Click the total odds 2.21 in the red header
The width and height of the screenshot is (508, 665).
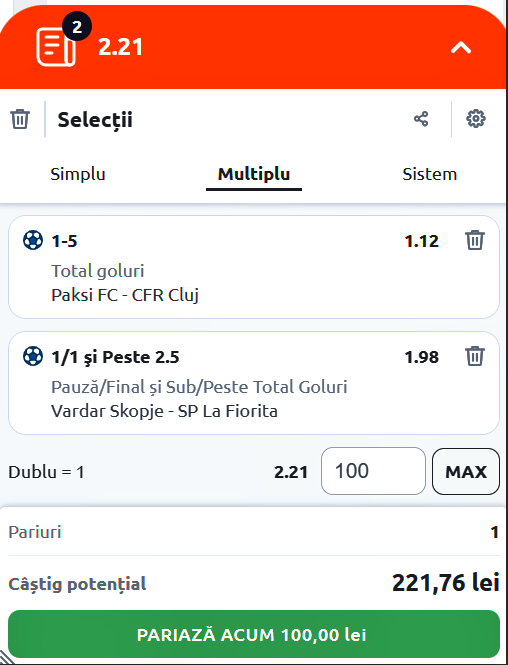pos(120,47)
